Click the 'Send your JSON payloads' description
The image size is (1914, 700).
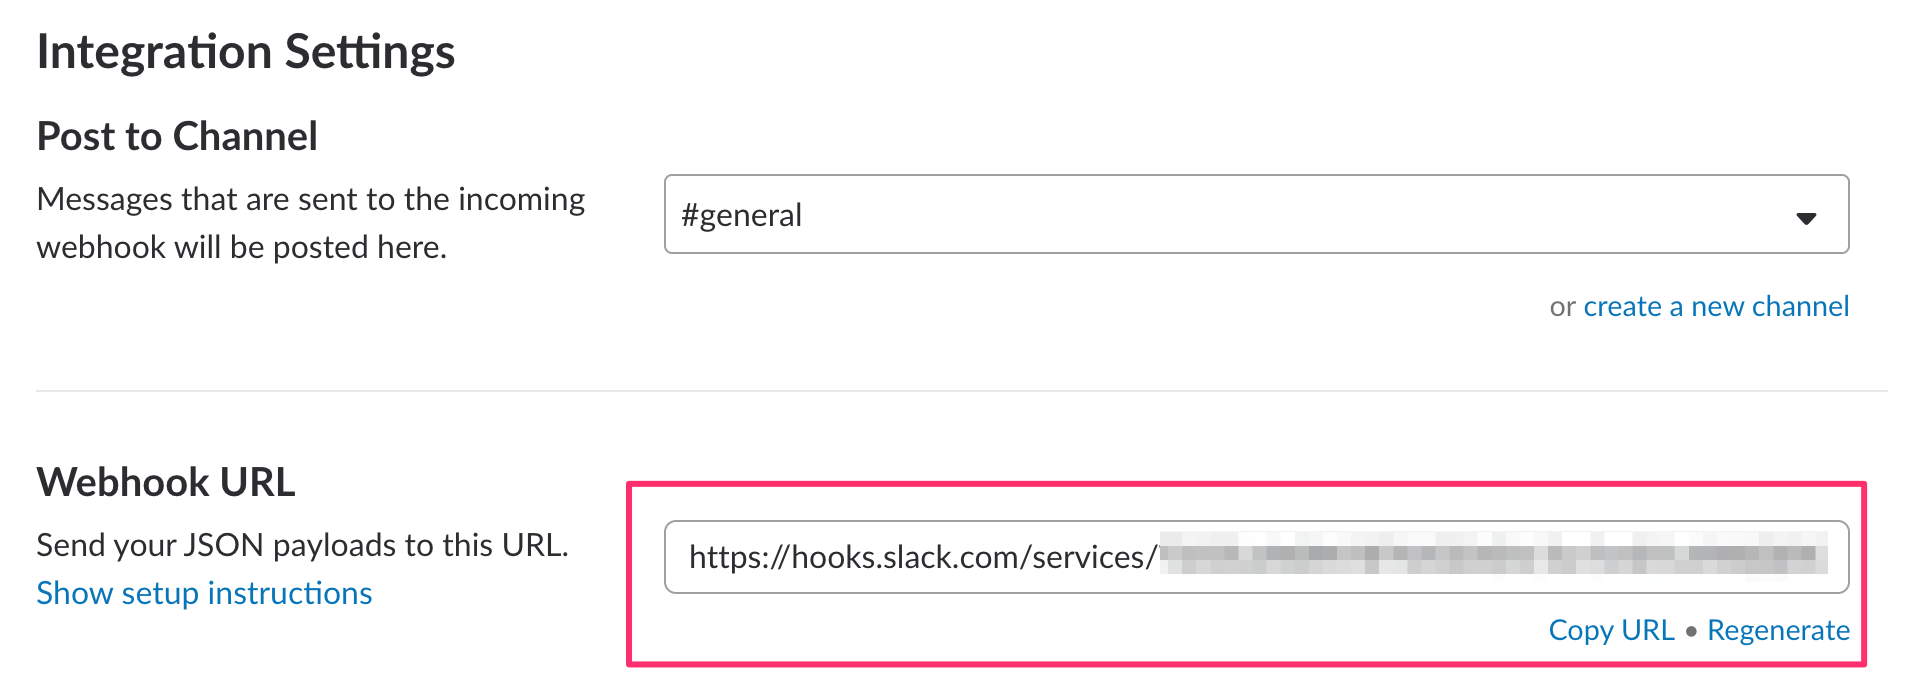[x=302, y=545]
